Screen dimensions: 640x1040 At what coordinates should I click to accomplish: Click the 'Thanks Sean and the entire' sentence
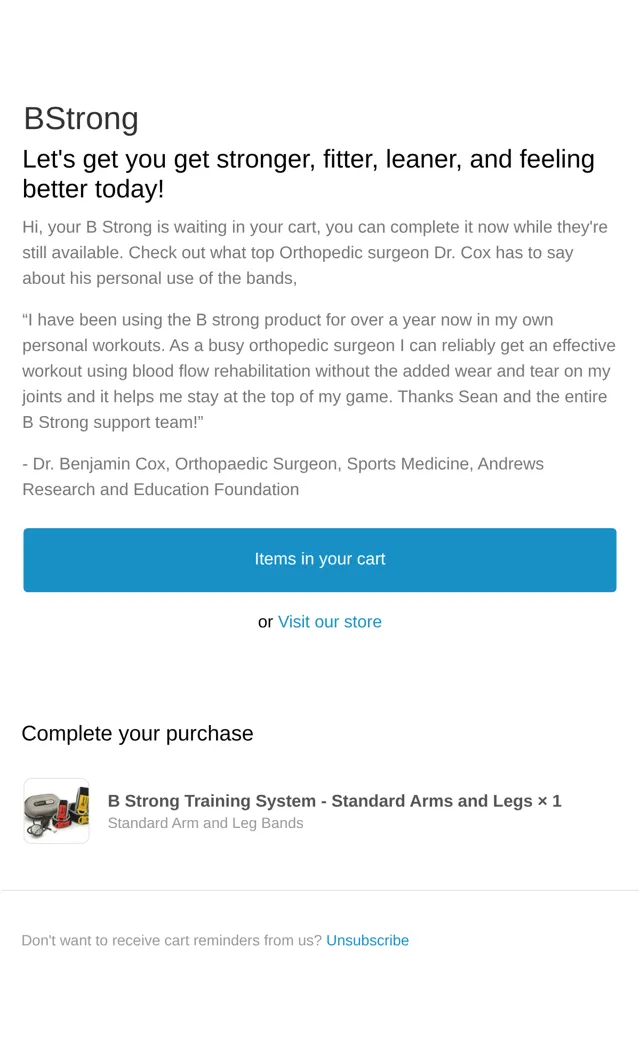click(x=502, y=397)
